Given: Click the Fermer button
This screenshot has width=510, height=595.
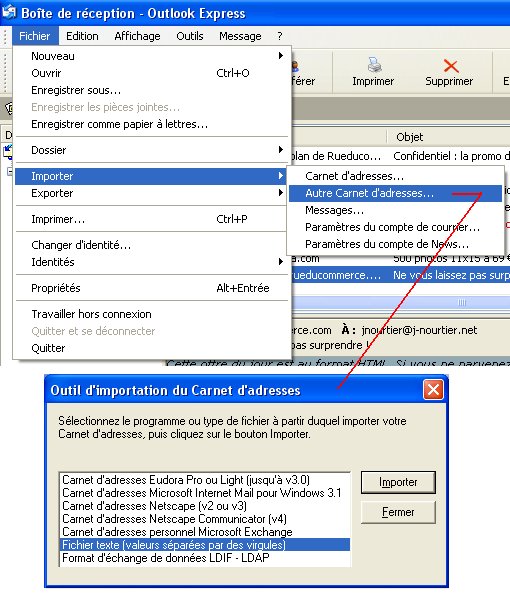Looking at the screenshot, I should click(398, 512).
